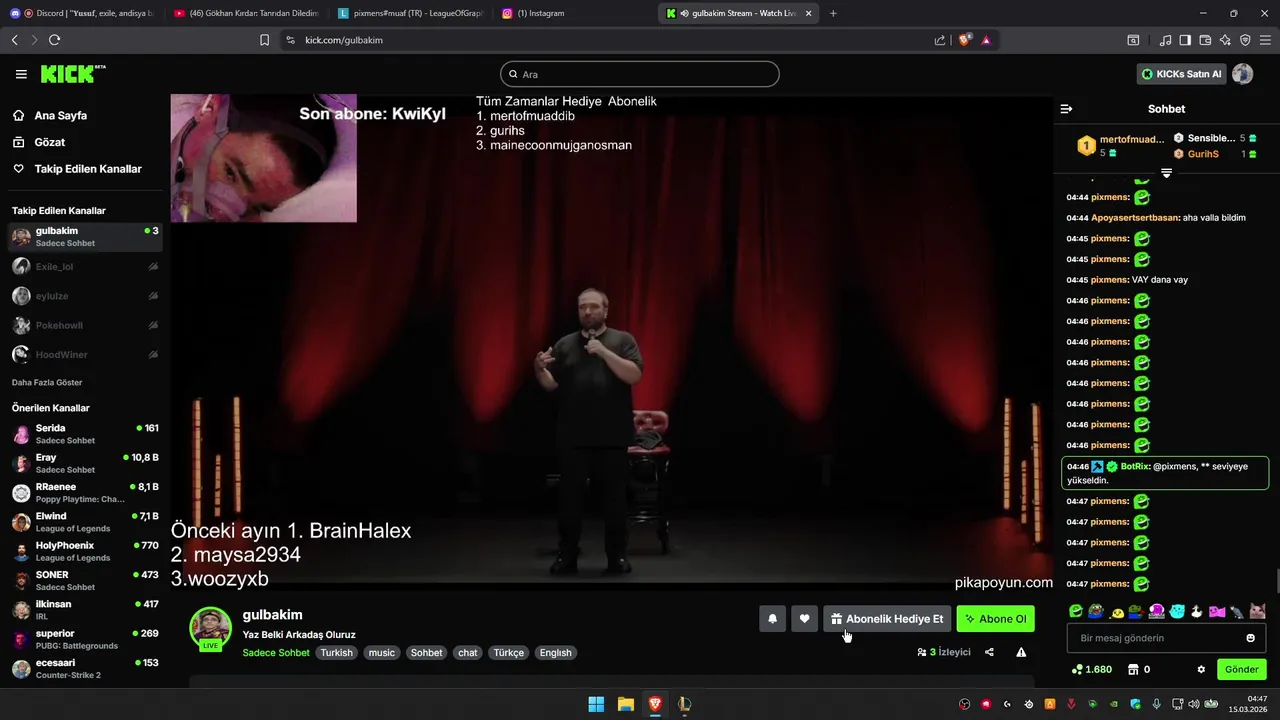The image size is (1280, 720).
Task: Collapse the chat leaderboard handle
Action: click(1166, 173)
